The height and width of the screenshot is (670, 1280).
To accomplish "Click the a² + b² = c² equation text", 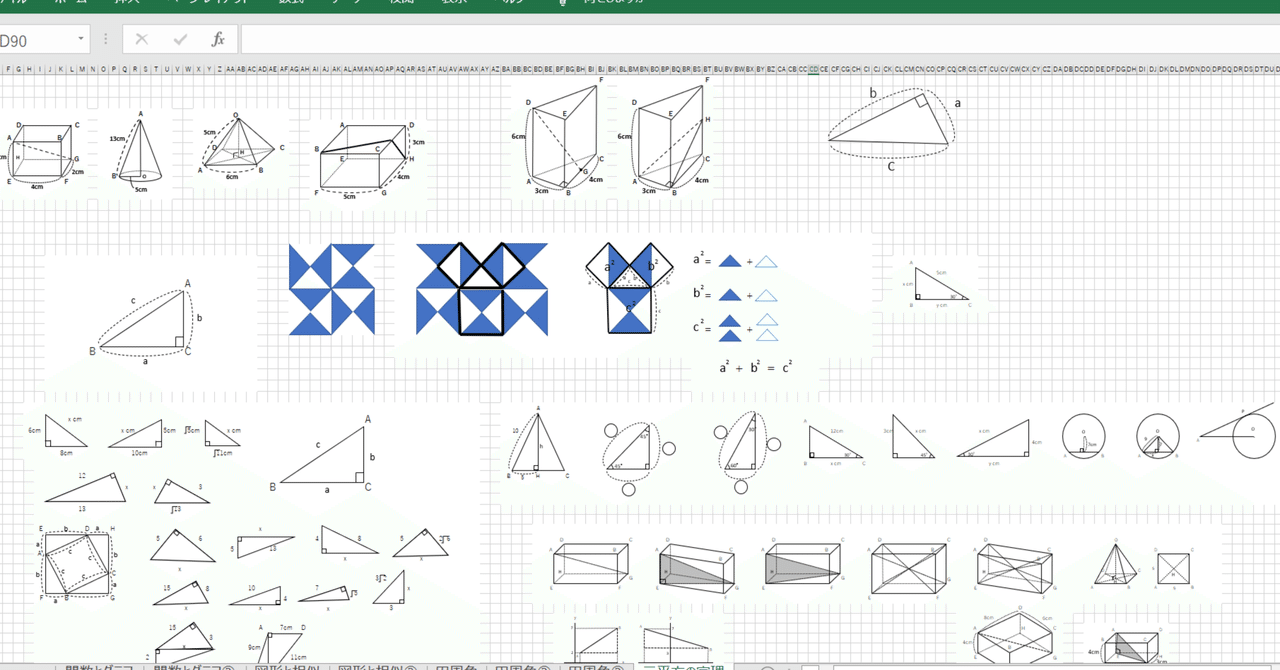I will (x=755, y=368).
